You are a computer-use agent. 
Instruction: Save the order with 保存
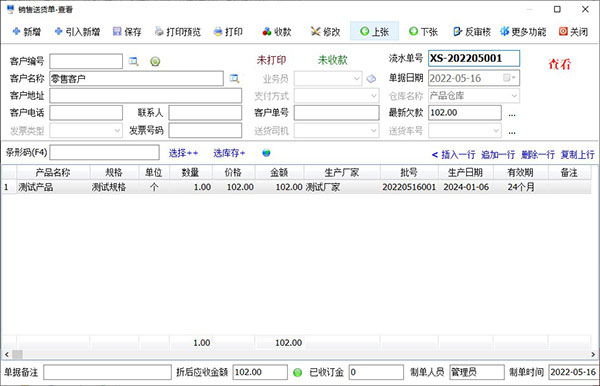(127, 32)
